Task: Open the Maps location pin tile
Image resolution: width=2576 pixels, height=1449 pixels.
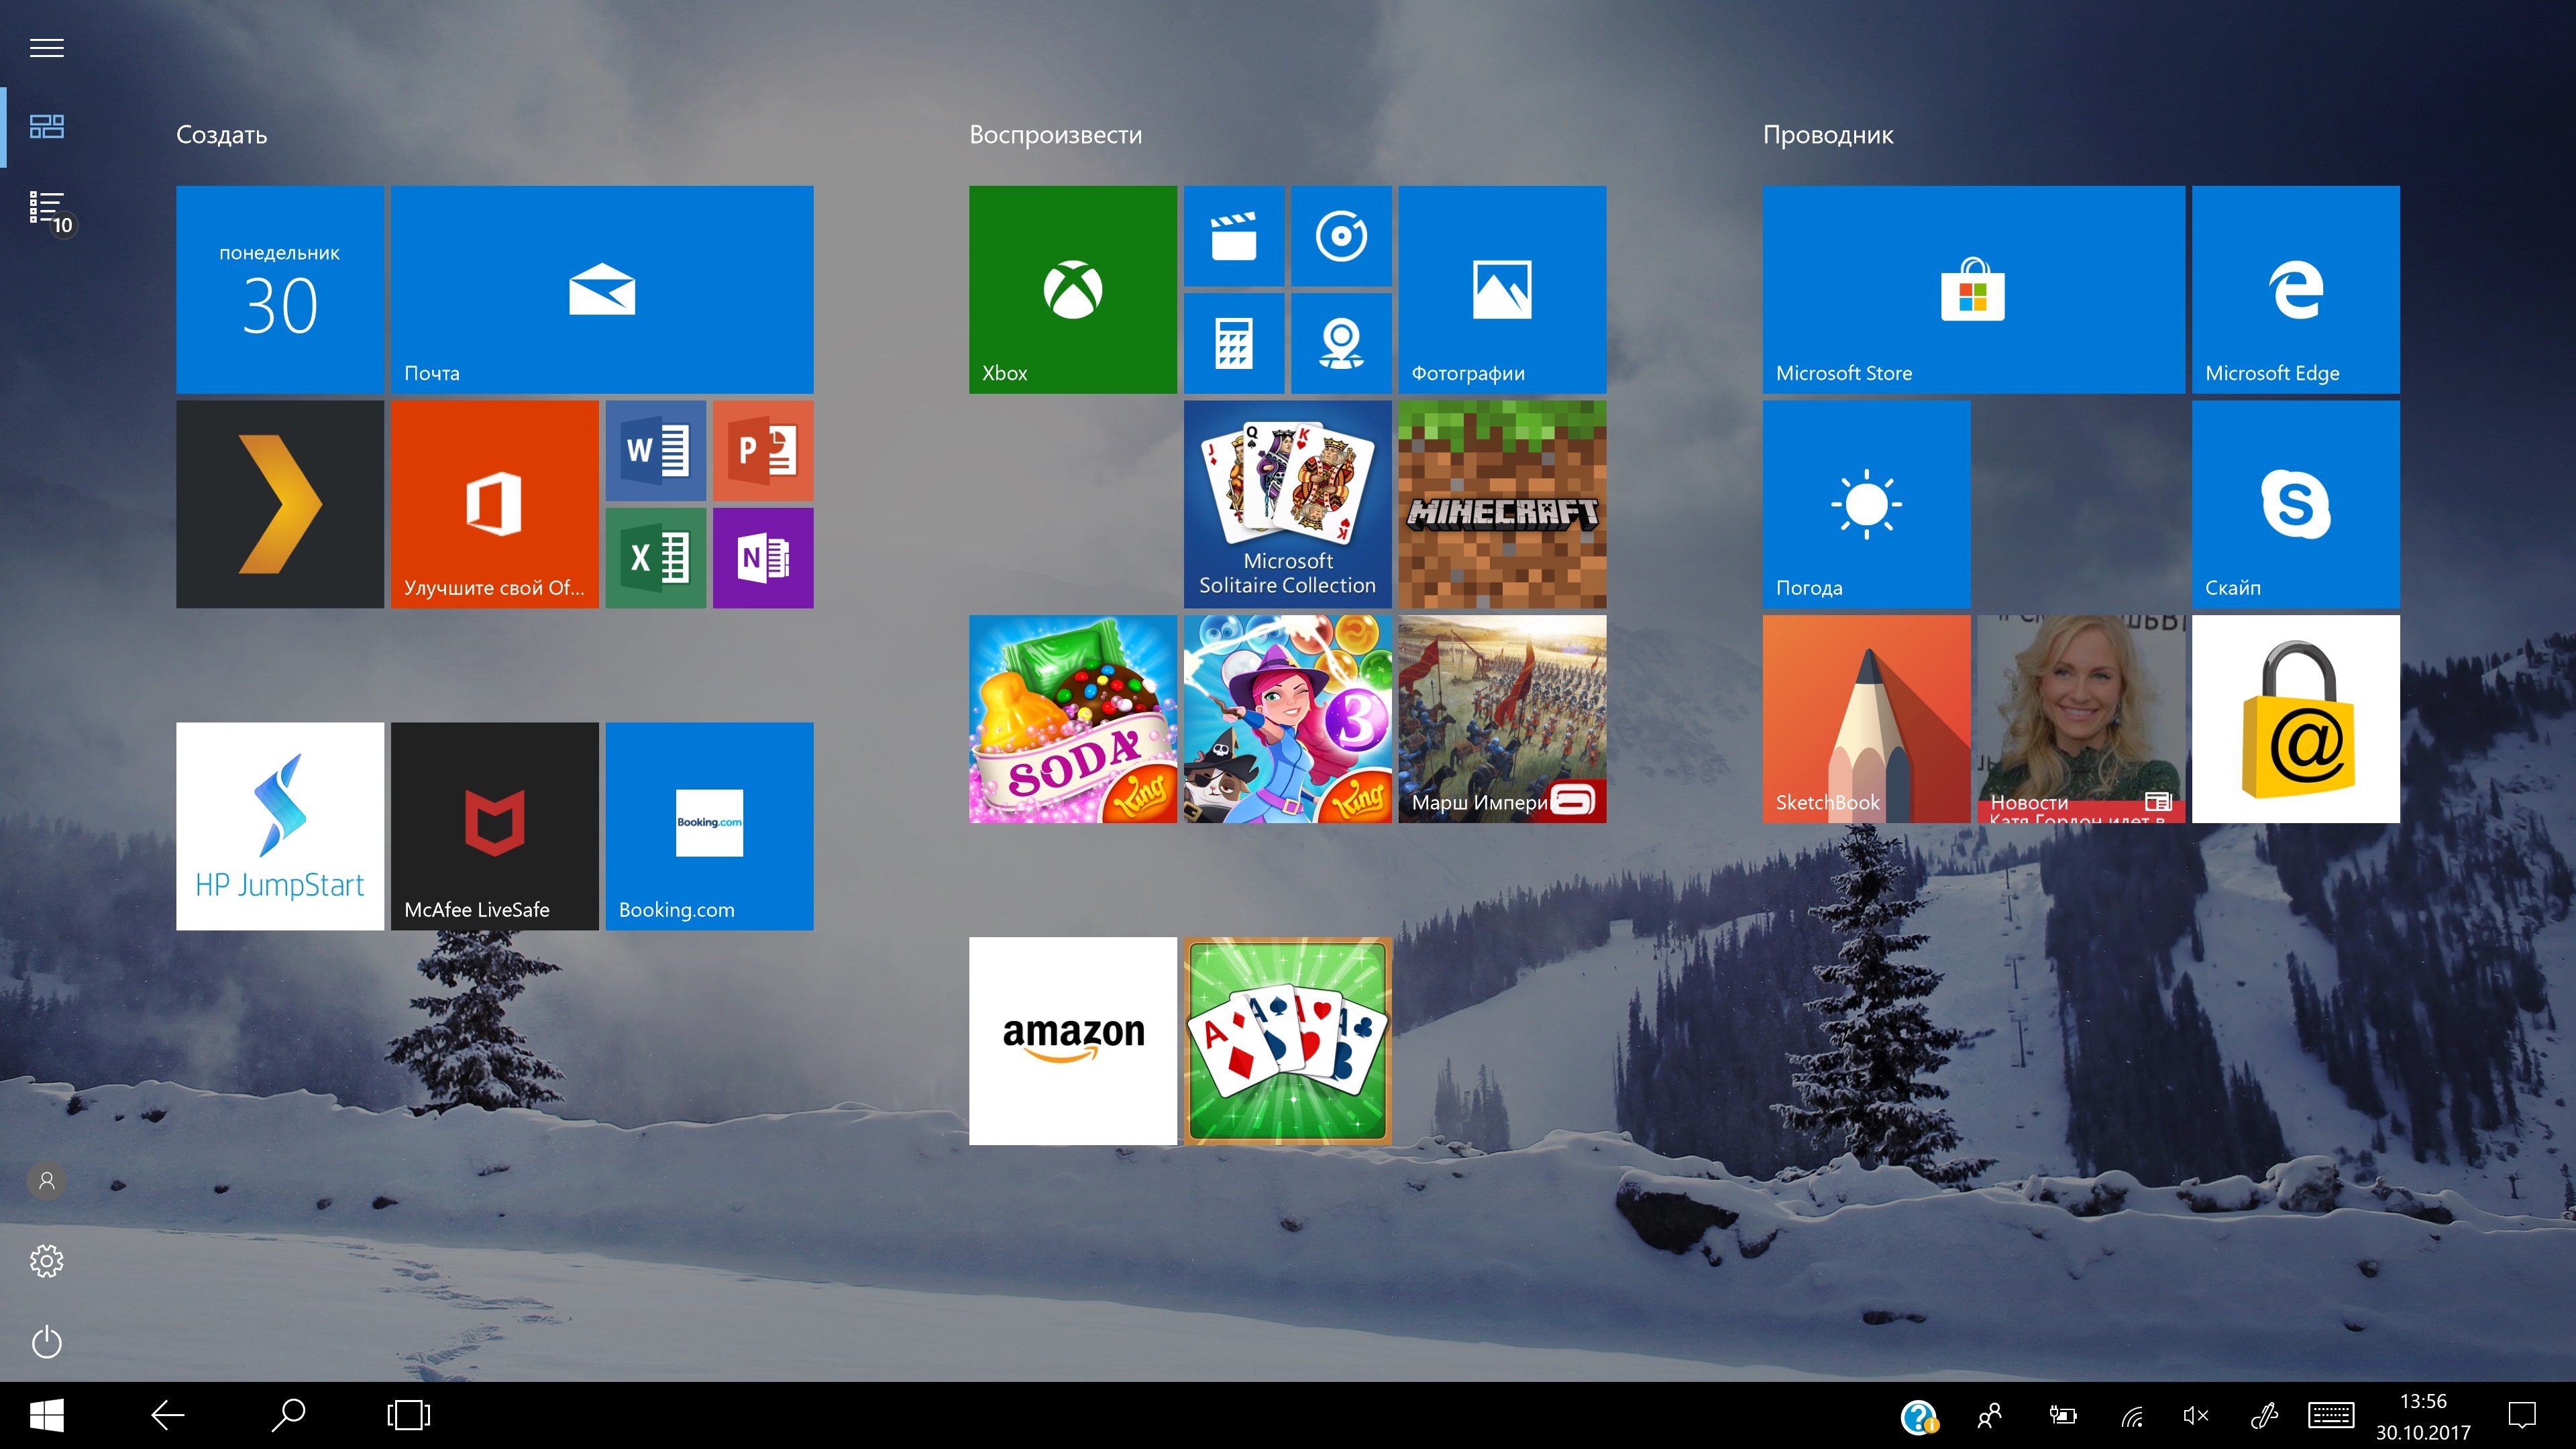Action: tap(1341, 343)
